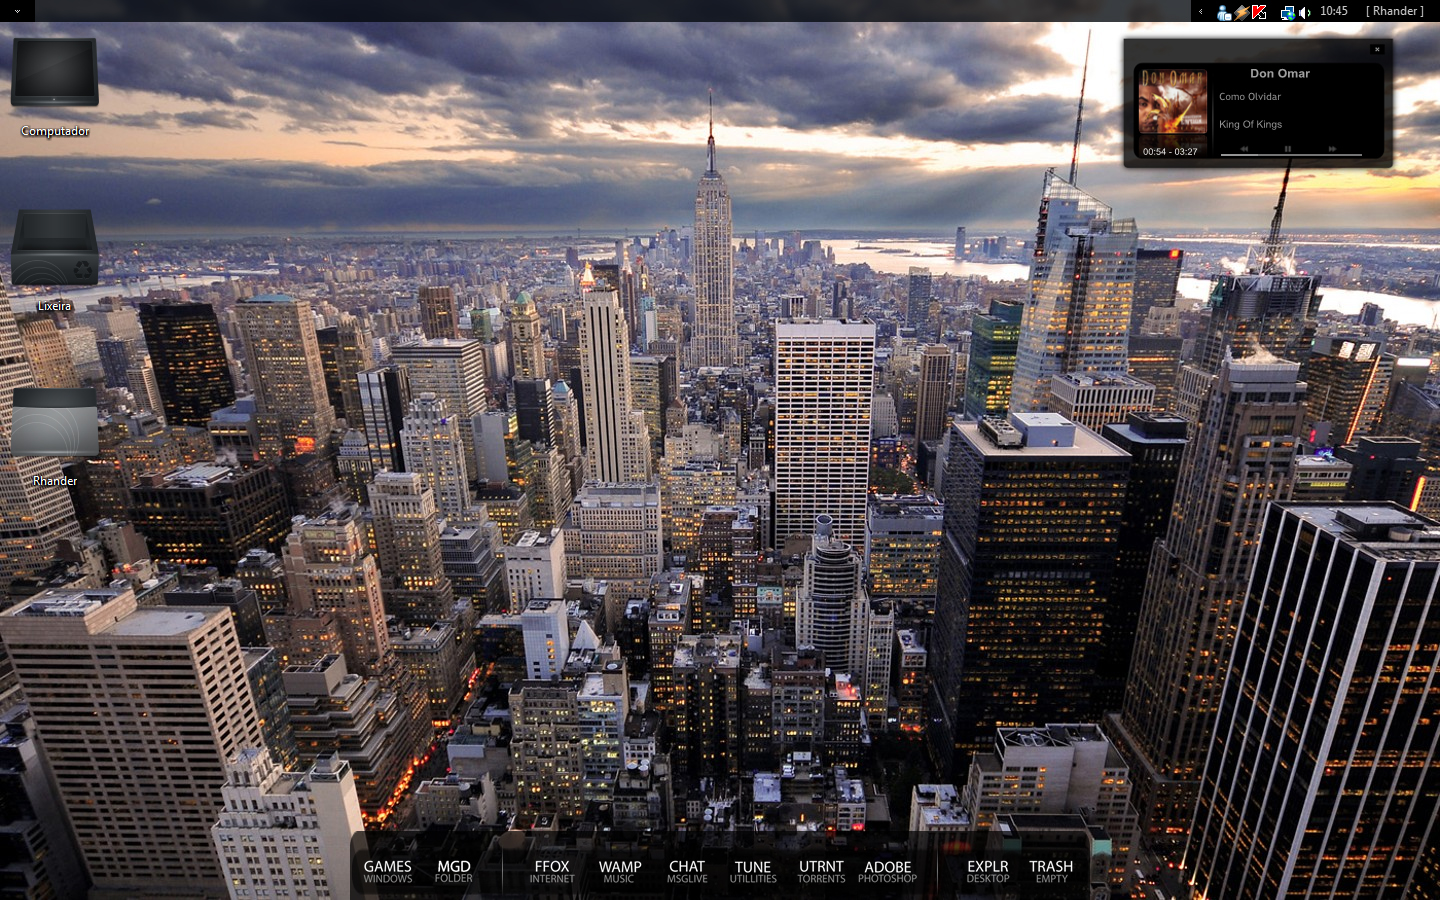
Task: Click the song progress bar in music widget
Action: point(1291,155)
